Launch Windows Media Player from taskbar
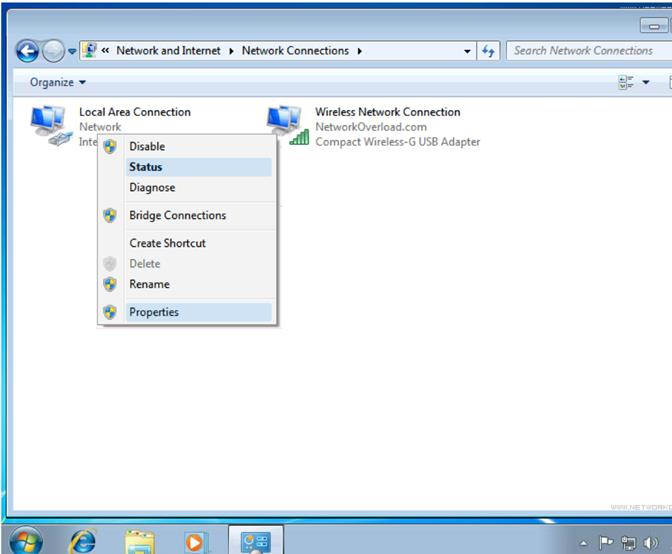This screenshot has height=554, width=672. coord(195,542)
